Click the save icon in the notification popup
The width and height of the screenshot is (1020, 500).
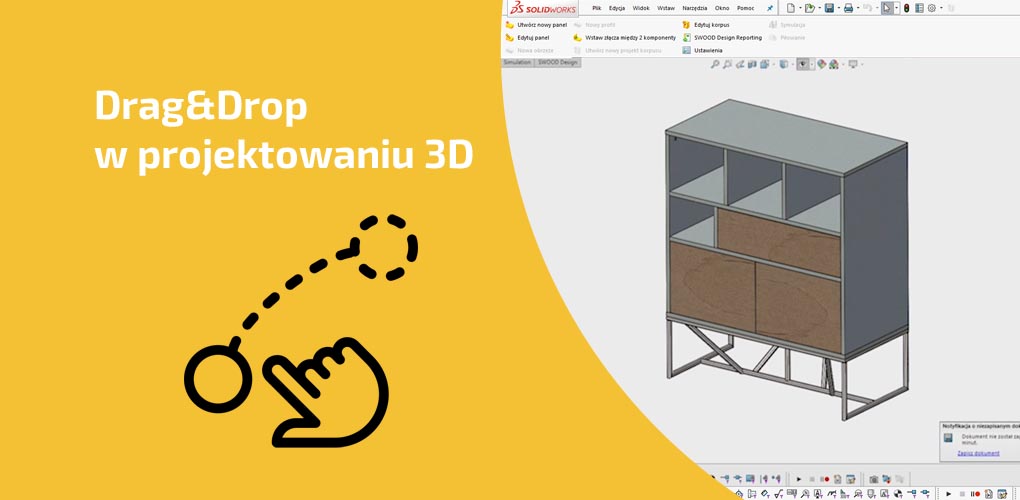pyautogui.click(x=949, y=438)
